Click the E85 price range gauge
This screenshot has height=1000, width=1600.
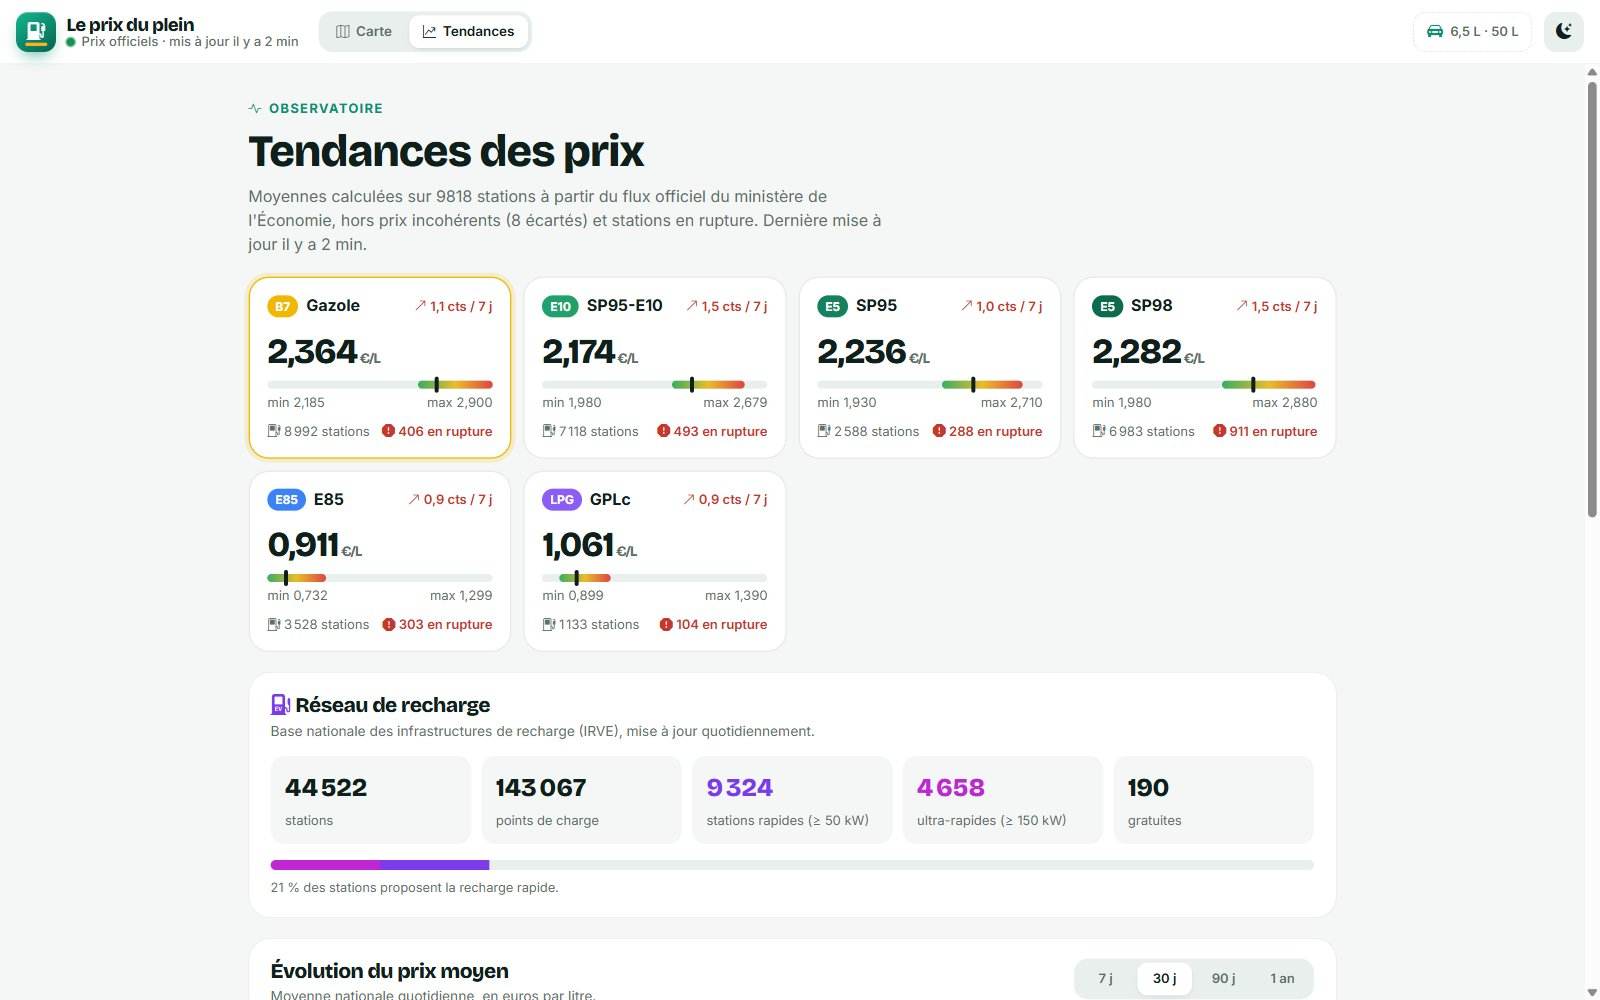pyautogui.click(x=380, y=577)
